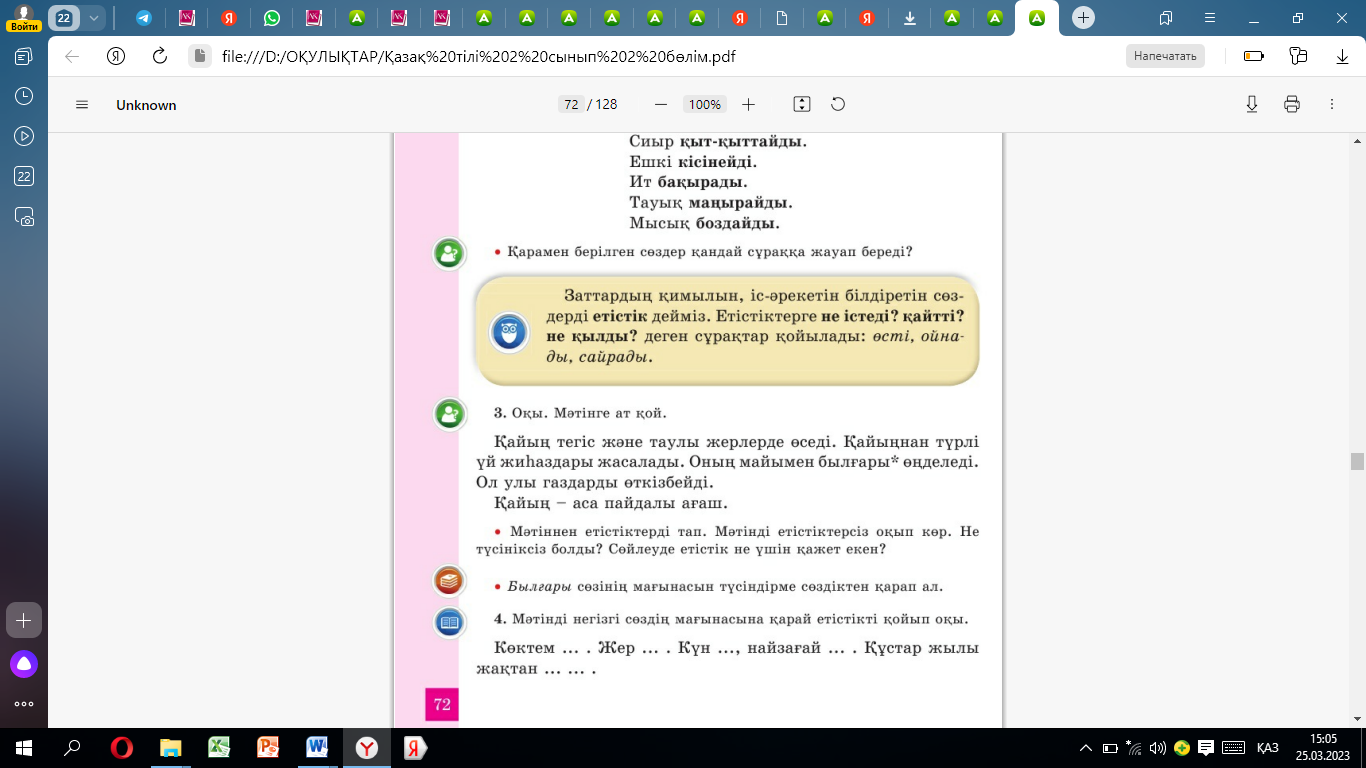This screenshot has width=1366, height=768.
Task: Click the pink page number 72 on the page
Action: coord(442,704)
